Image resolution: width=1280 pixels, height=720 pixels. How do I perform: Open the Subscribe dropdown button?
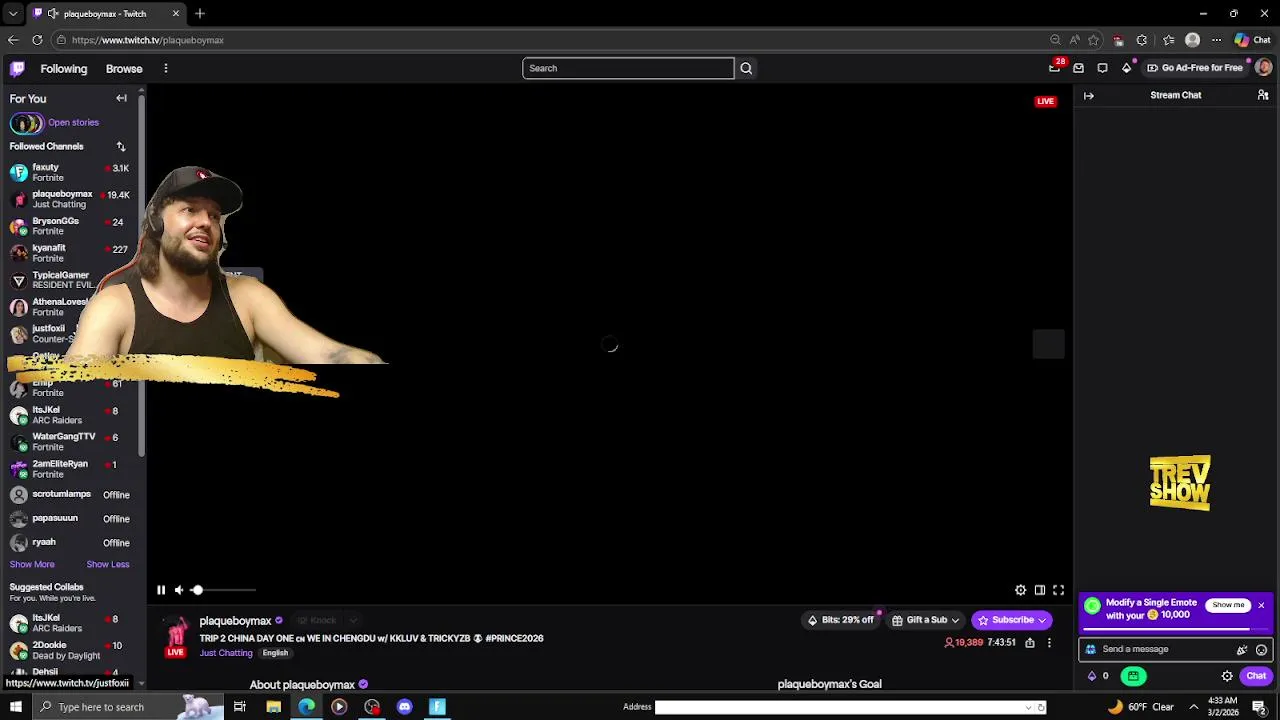(1011, 620)
